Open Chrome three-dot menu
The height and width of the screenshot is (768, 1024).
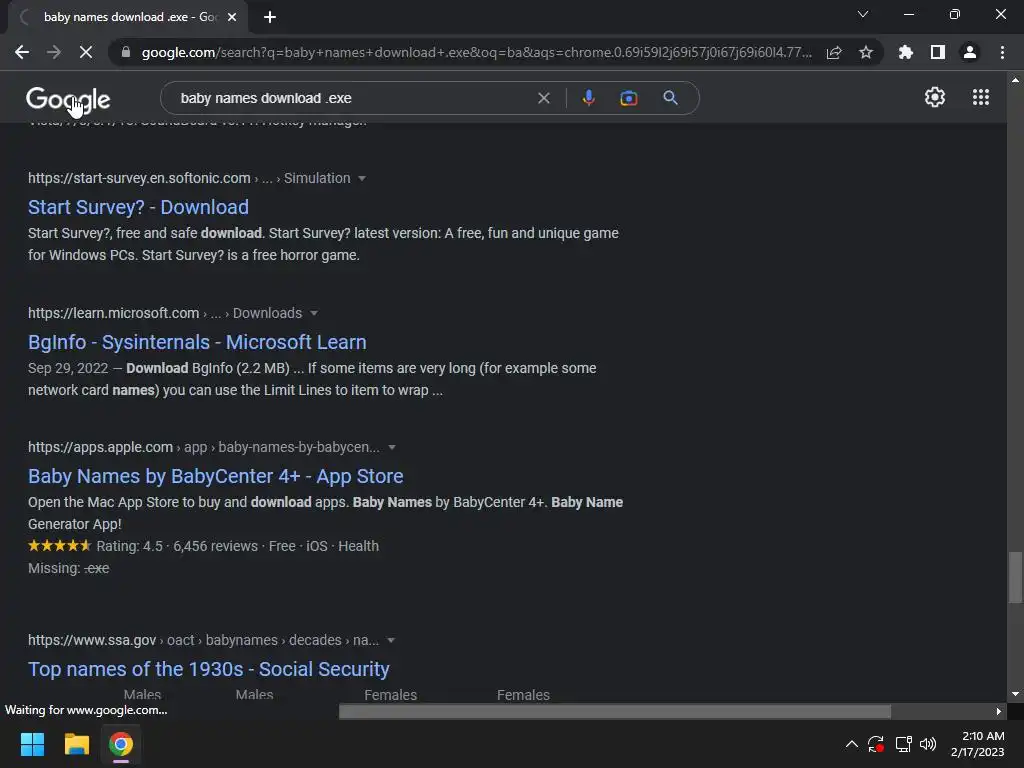click(x=1002, y=52)
